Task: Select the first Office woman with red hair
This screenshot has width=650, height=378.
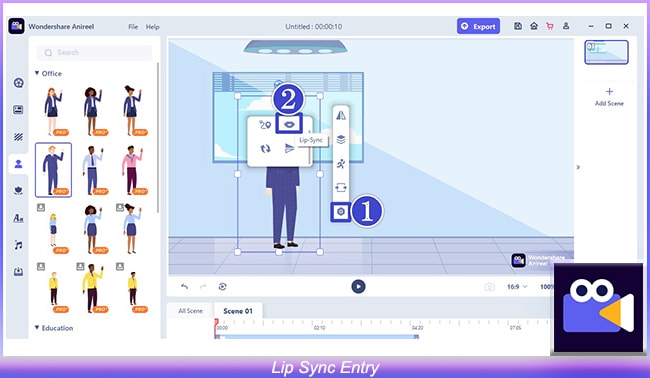Action: click(53, 111)
